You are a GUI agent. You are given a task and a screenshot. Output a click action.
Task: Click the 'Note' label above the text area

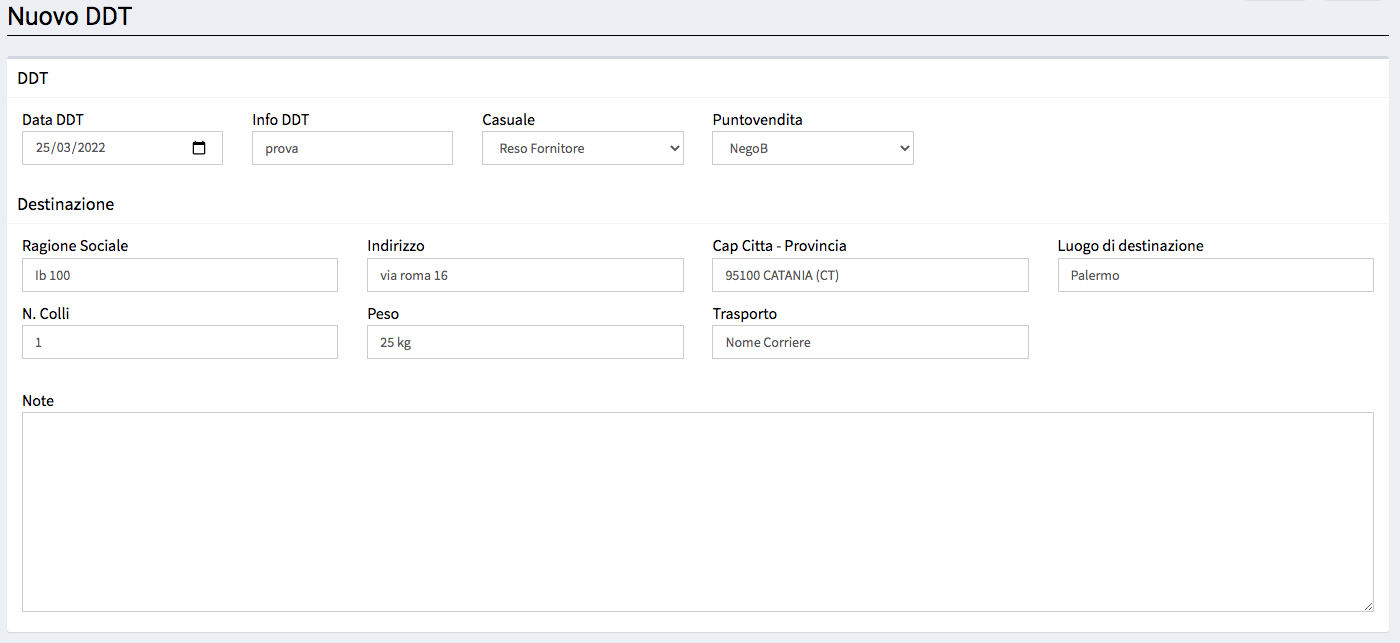click(x=38, y=401)
